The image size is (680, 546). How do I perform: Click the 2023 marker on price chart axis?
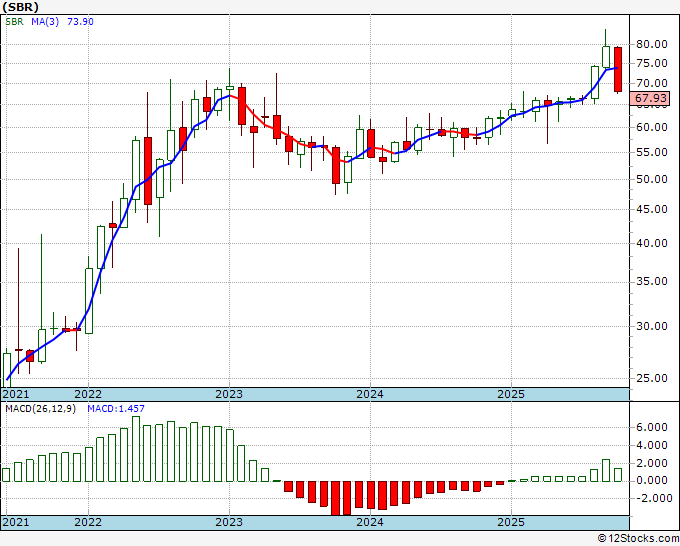tap(229, 394)
